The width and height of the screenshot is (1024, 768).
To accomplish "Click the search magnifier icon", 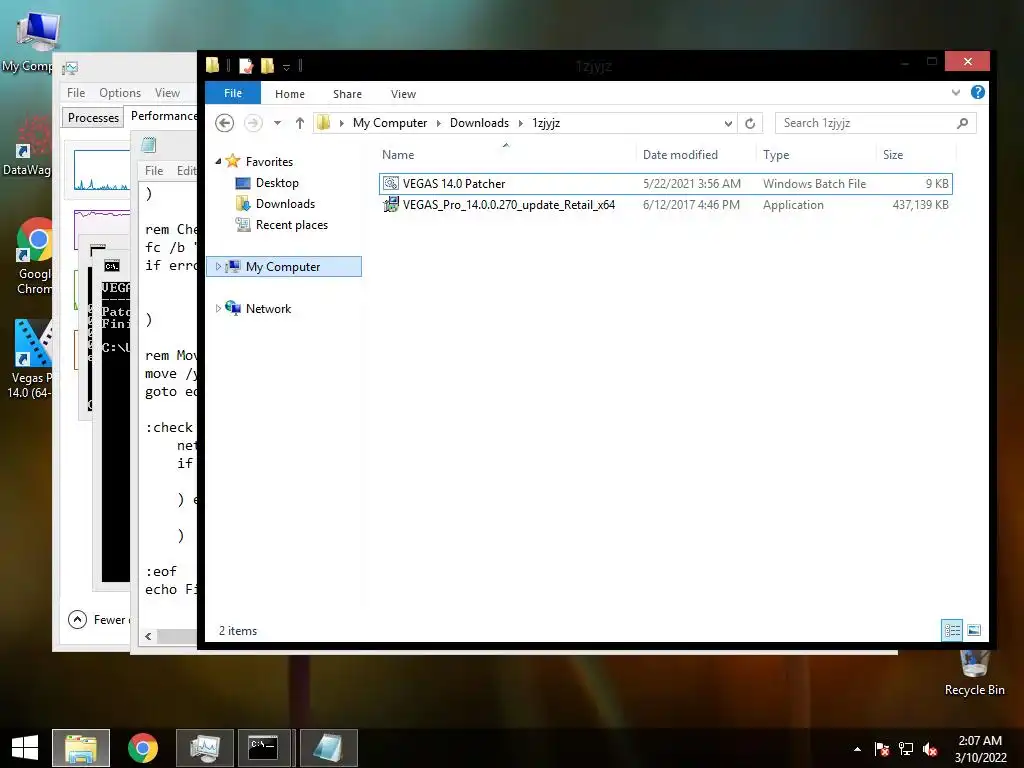I will (962, 123).
